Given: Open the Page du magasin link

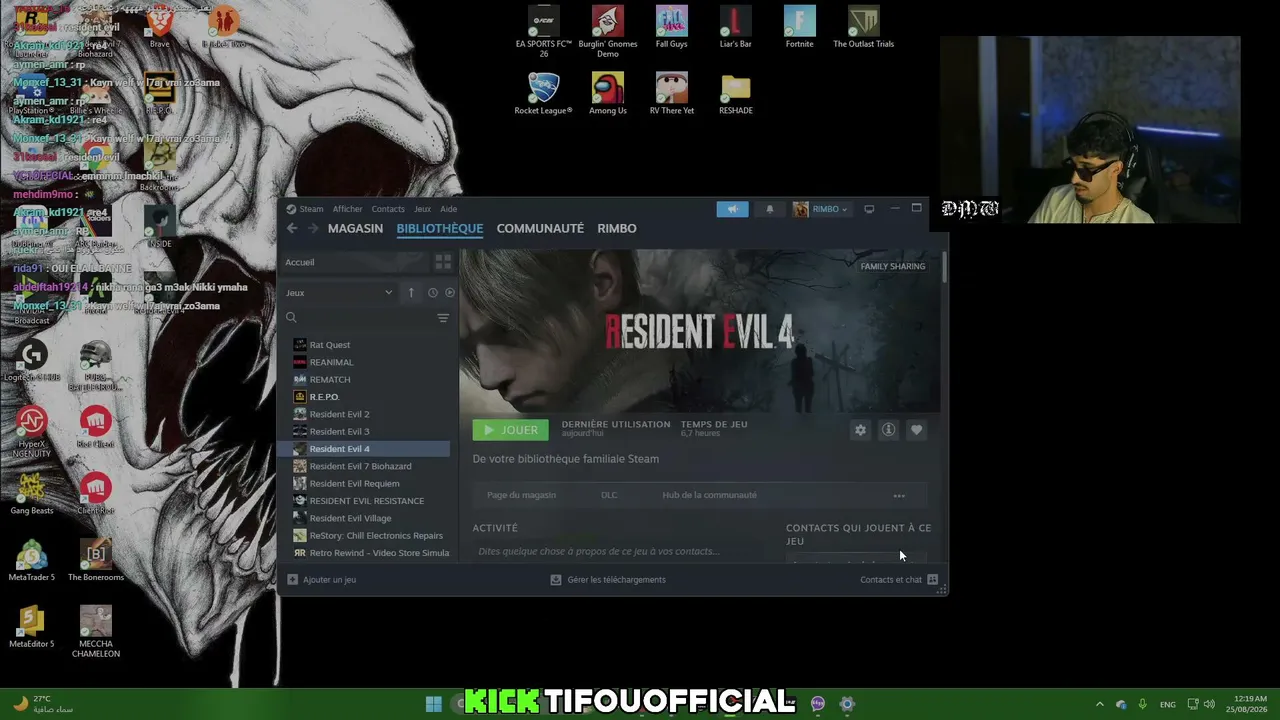Looking at the screenshot, I should [x=521, y=495].
